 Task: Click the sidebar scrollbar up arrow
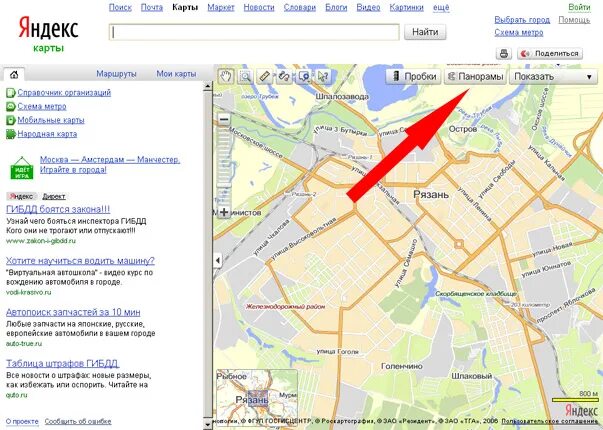207,86
